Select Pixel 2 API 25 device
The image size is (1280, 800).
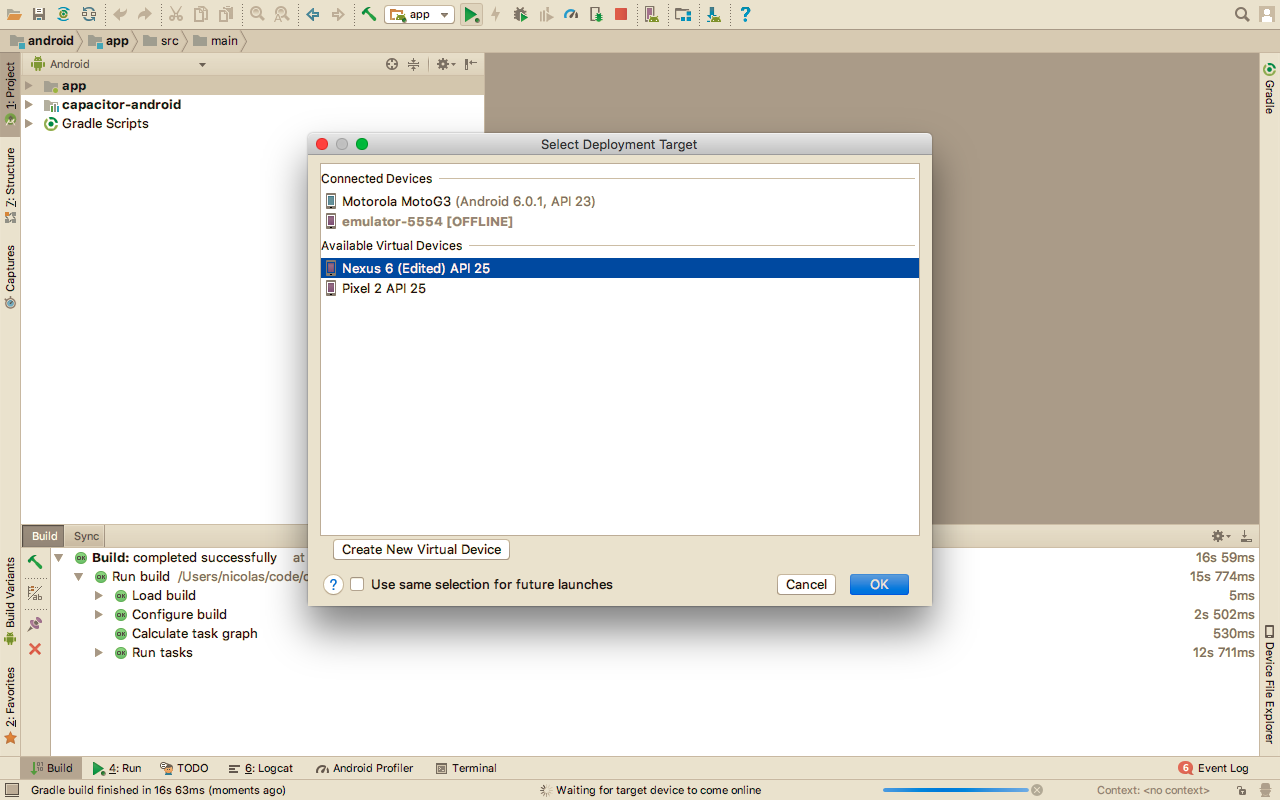pyautogui.click(x=383, y=288)
